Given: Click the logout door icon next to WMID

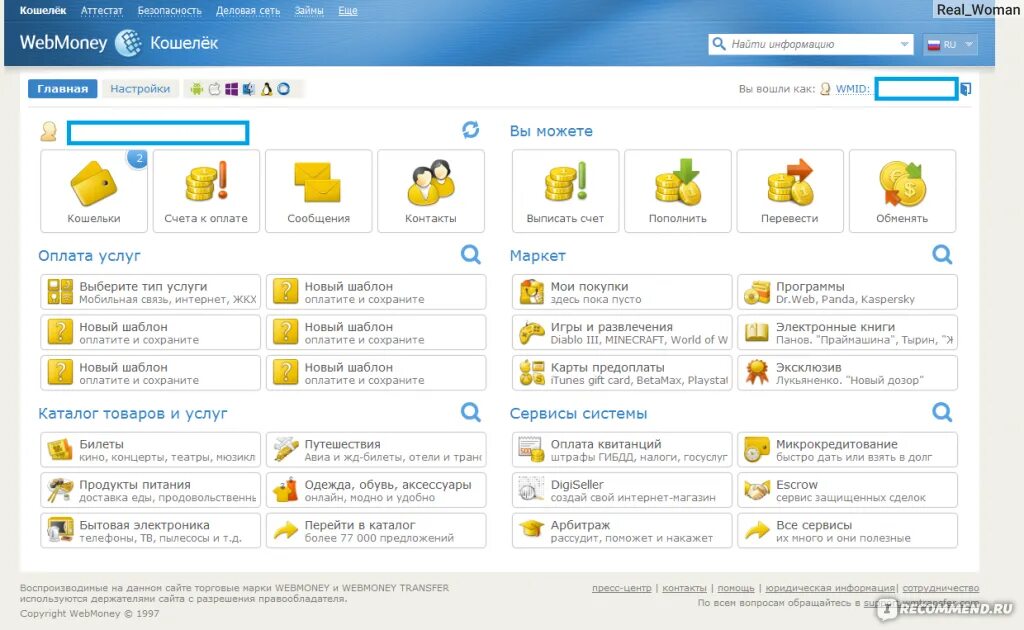Looking at the screenshot, I should coord(966,89).
